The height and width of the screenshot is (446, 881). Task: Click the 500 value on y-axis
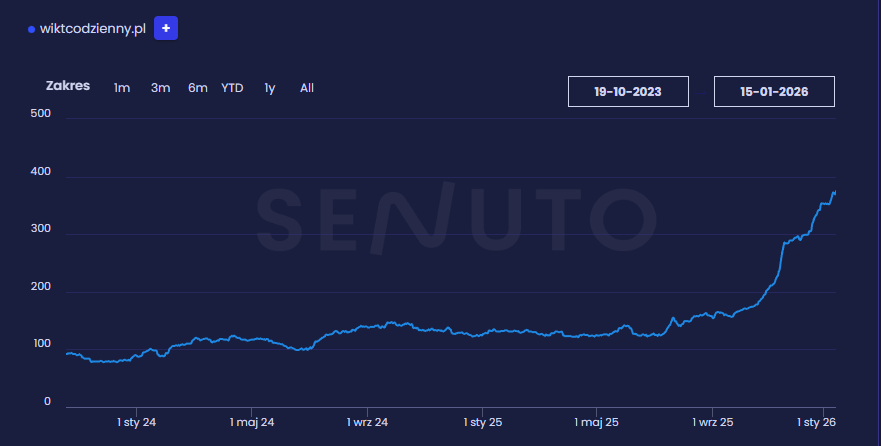click(41, 114)
